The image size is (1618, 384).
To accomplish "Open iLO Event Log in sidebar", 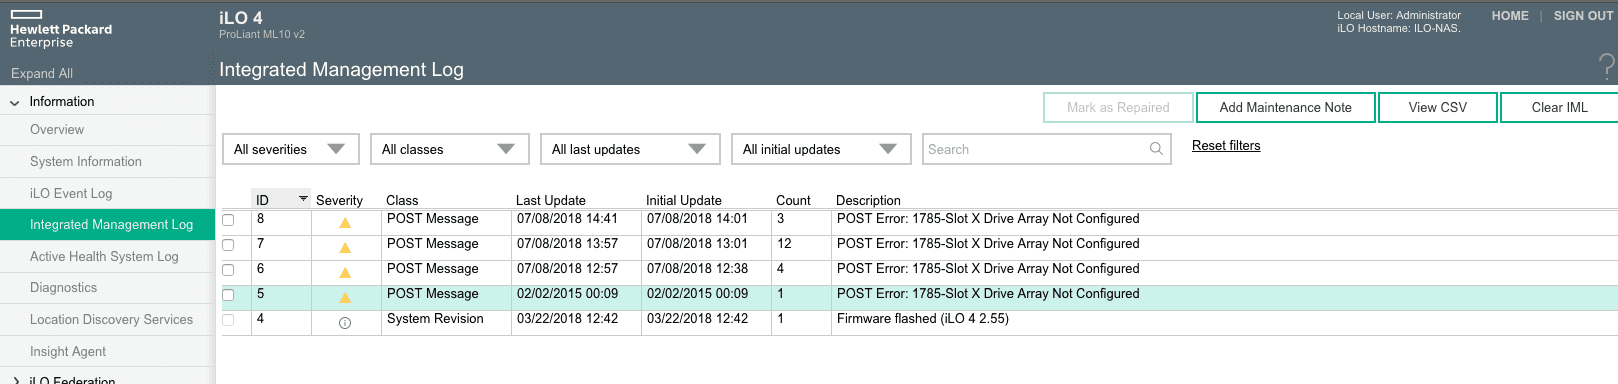I will pos(71,193).
